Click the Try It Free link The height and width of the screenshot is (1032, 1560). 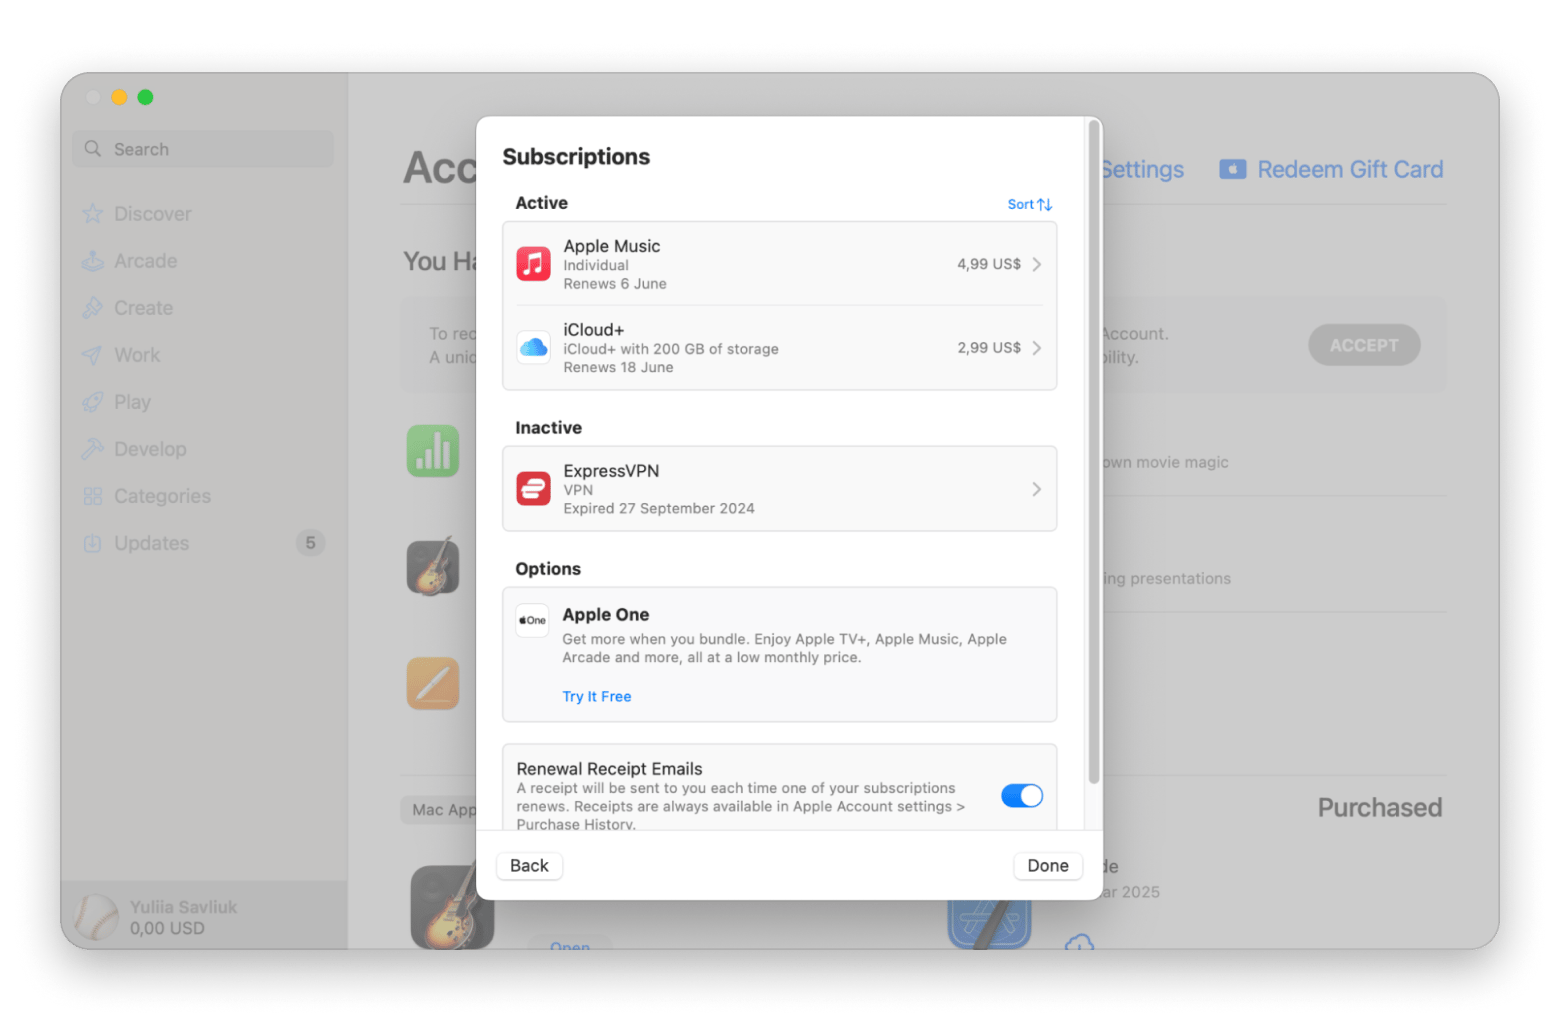point(596,696)
